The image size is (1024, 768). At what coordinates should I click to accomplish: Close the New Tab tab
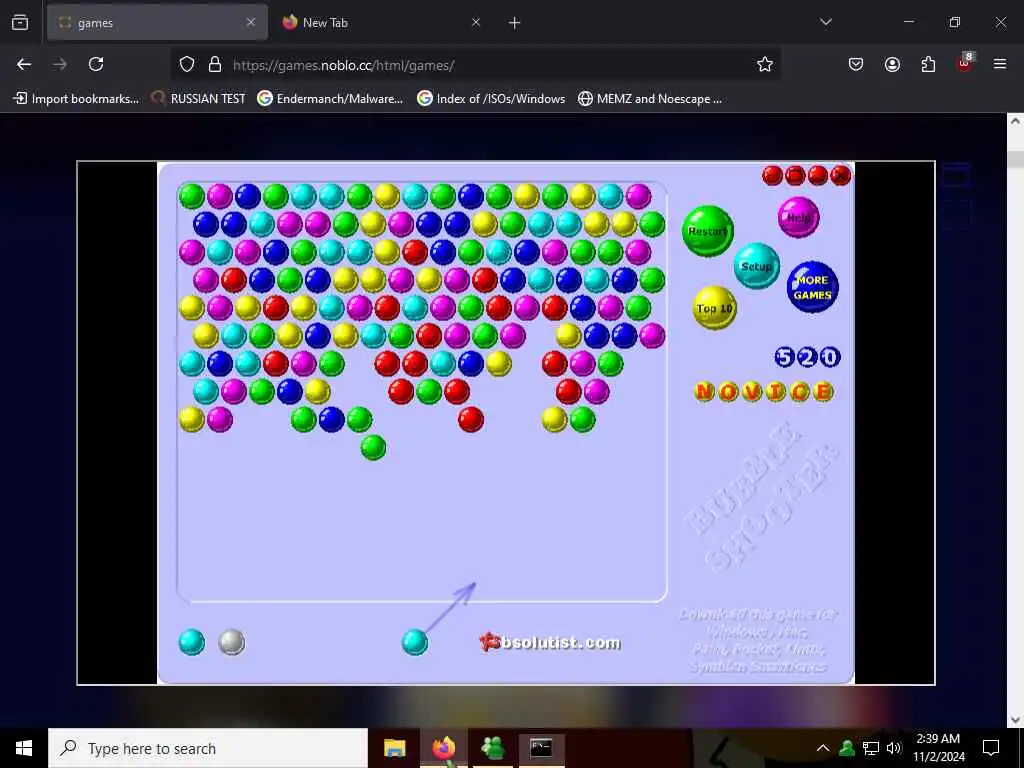pos(476,22)
